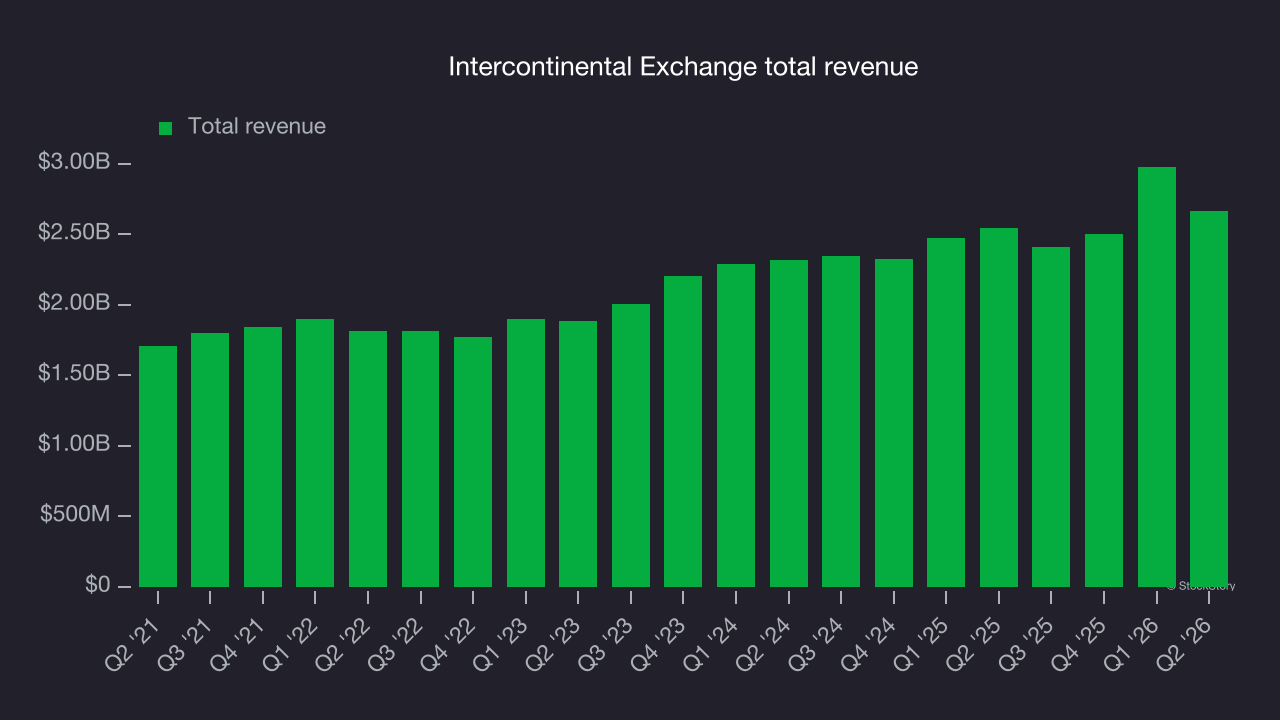
Task: Select the Q3 '22 revenue bar
Action: 420,459
